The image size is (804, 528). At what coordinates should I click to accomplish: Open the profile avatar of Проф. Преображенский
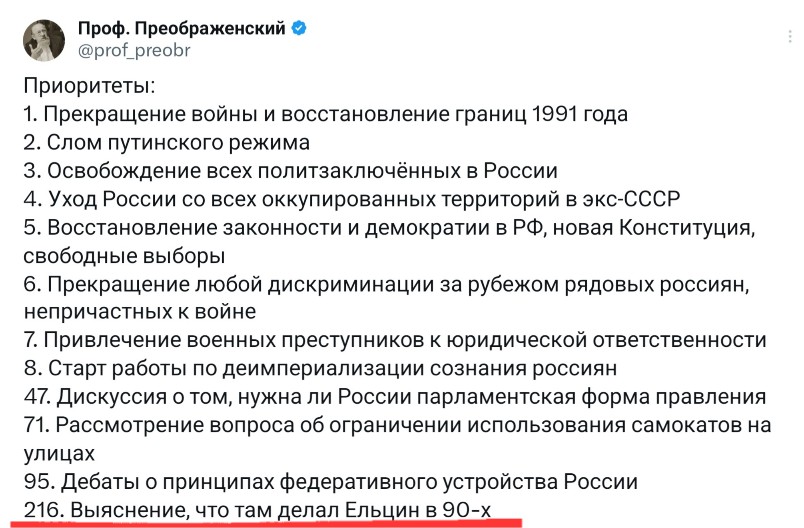[x=44, y=40]
